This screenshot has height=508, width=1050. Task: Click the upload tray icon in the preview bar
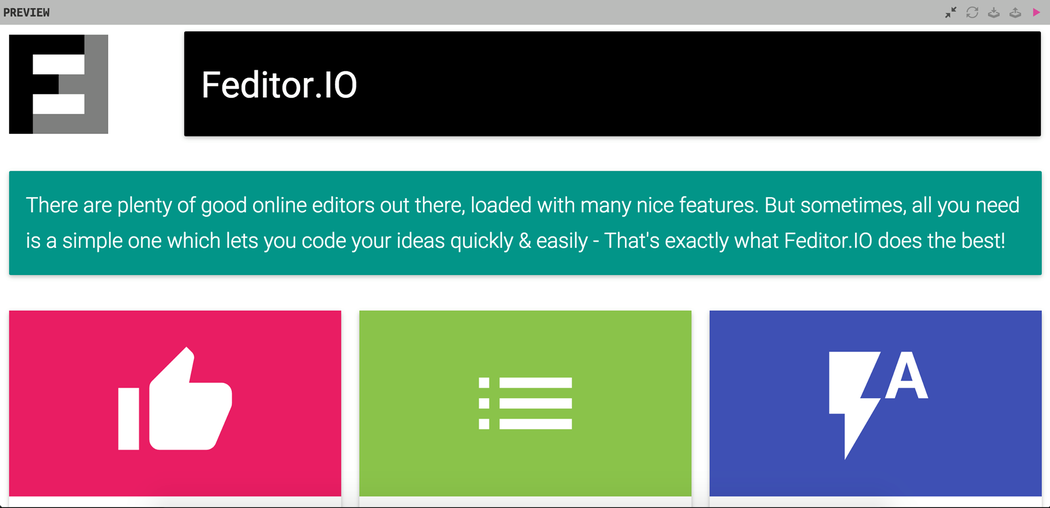[x=1015, y=12]
